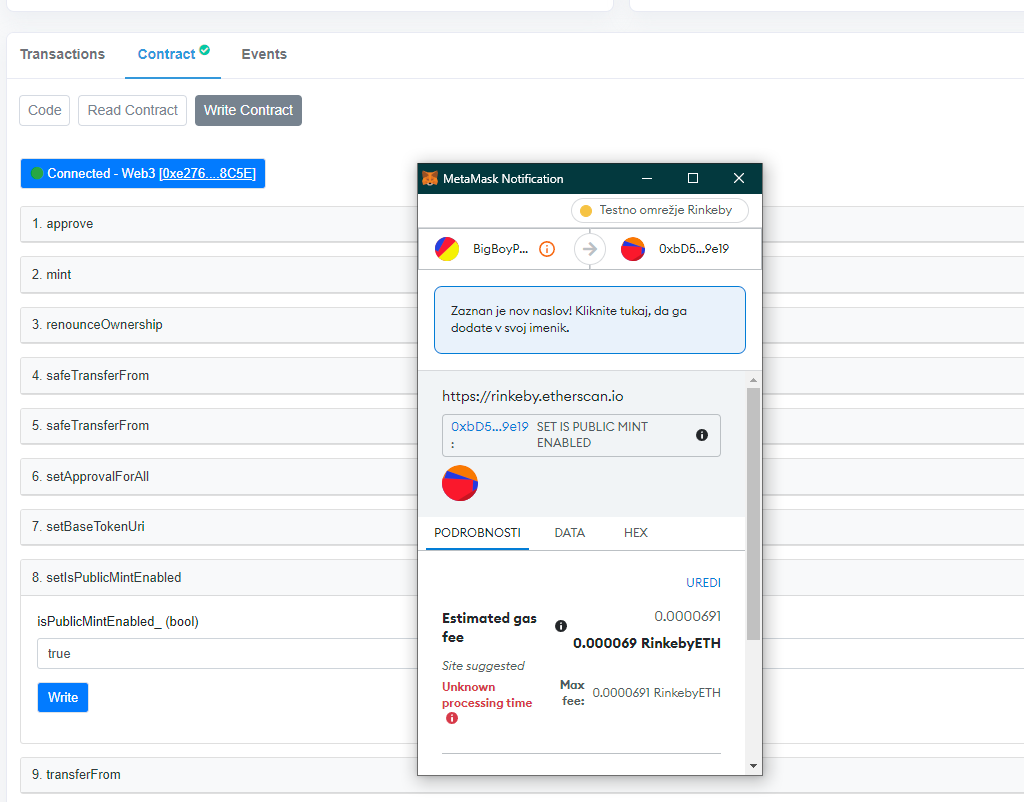Screen dimensions: 1024x802
Task: Select the recipient 0xbD5...9e19 avatar
Action: coord(631,248)
